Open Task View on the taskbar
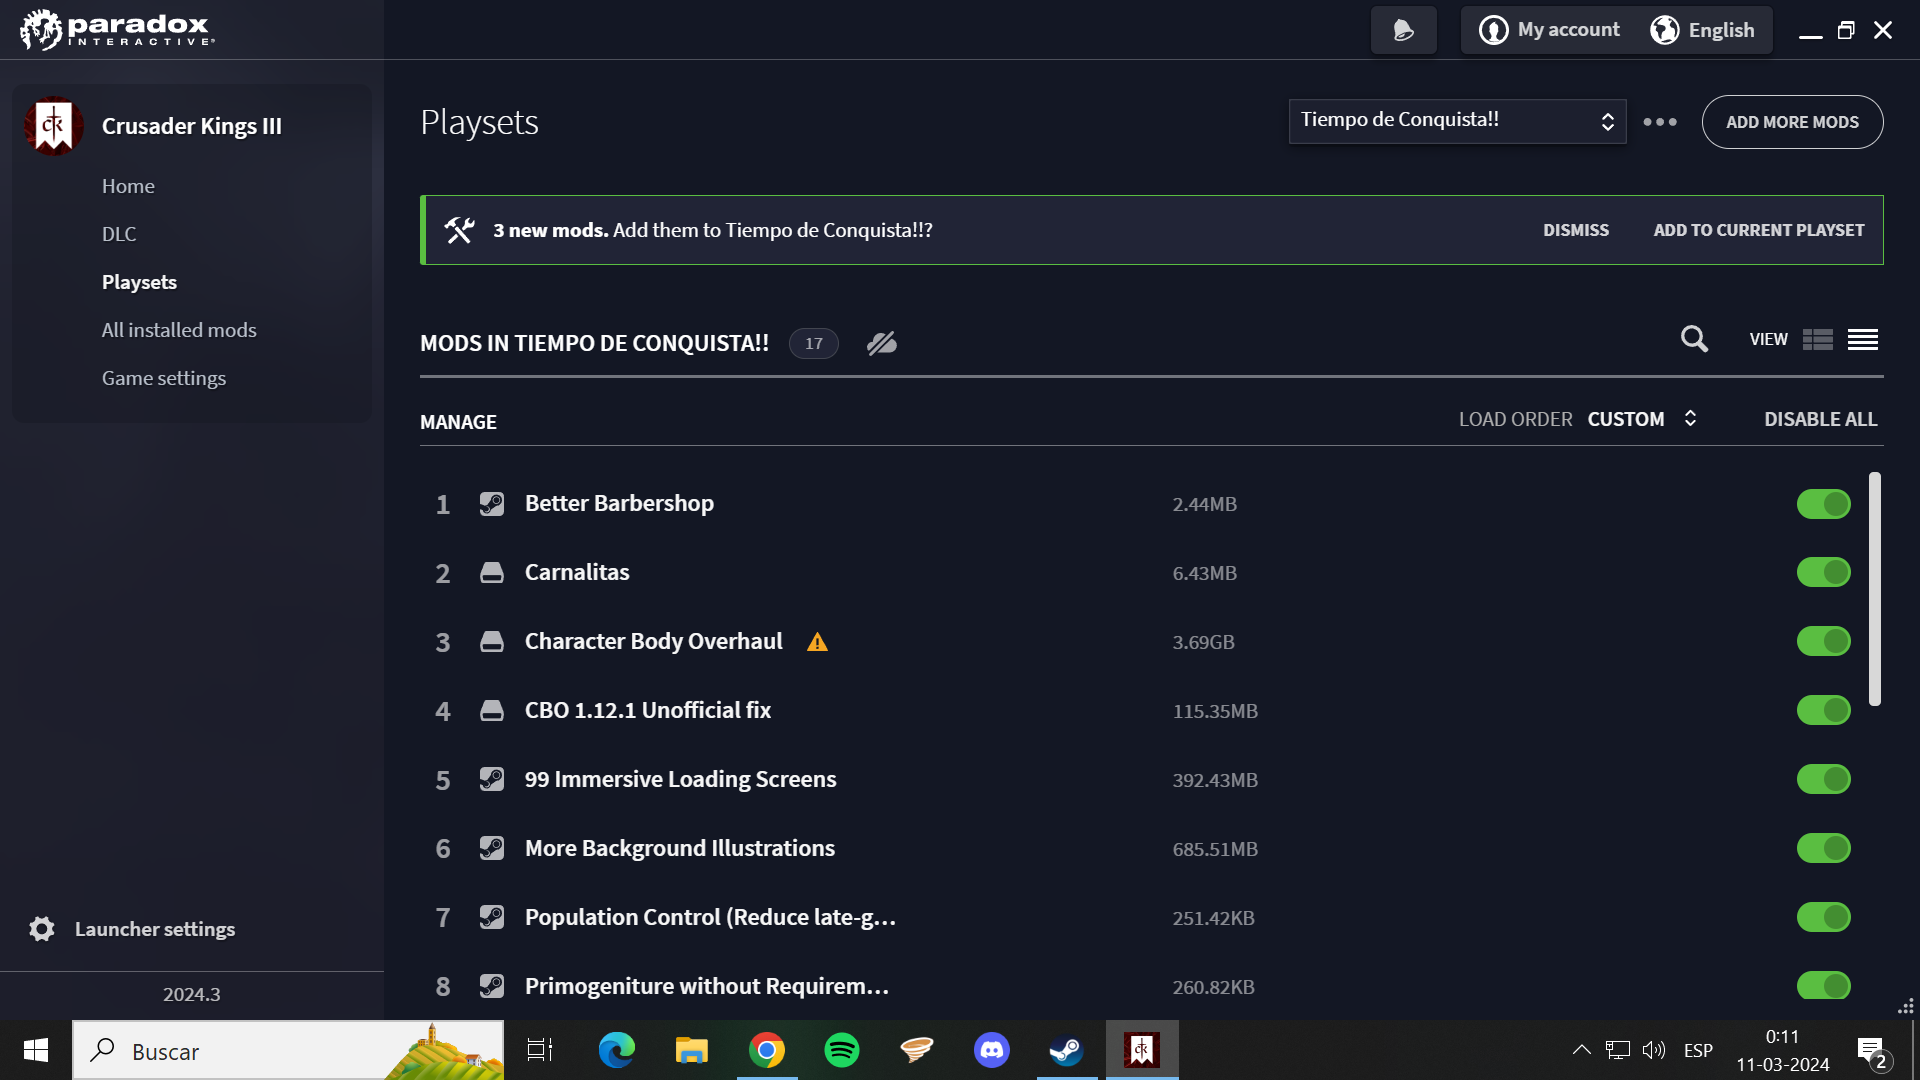 pos(540,1050)
